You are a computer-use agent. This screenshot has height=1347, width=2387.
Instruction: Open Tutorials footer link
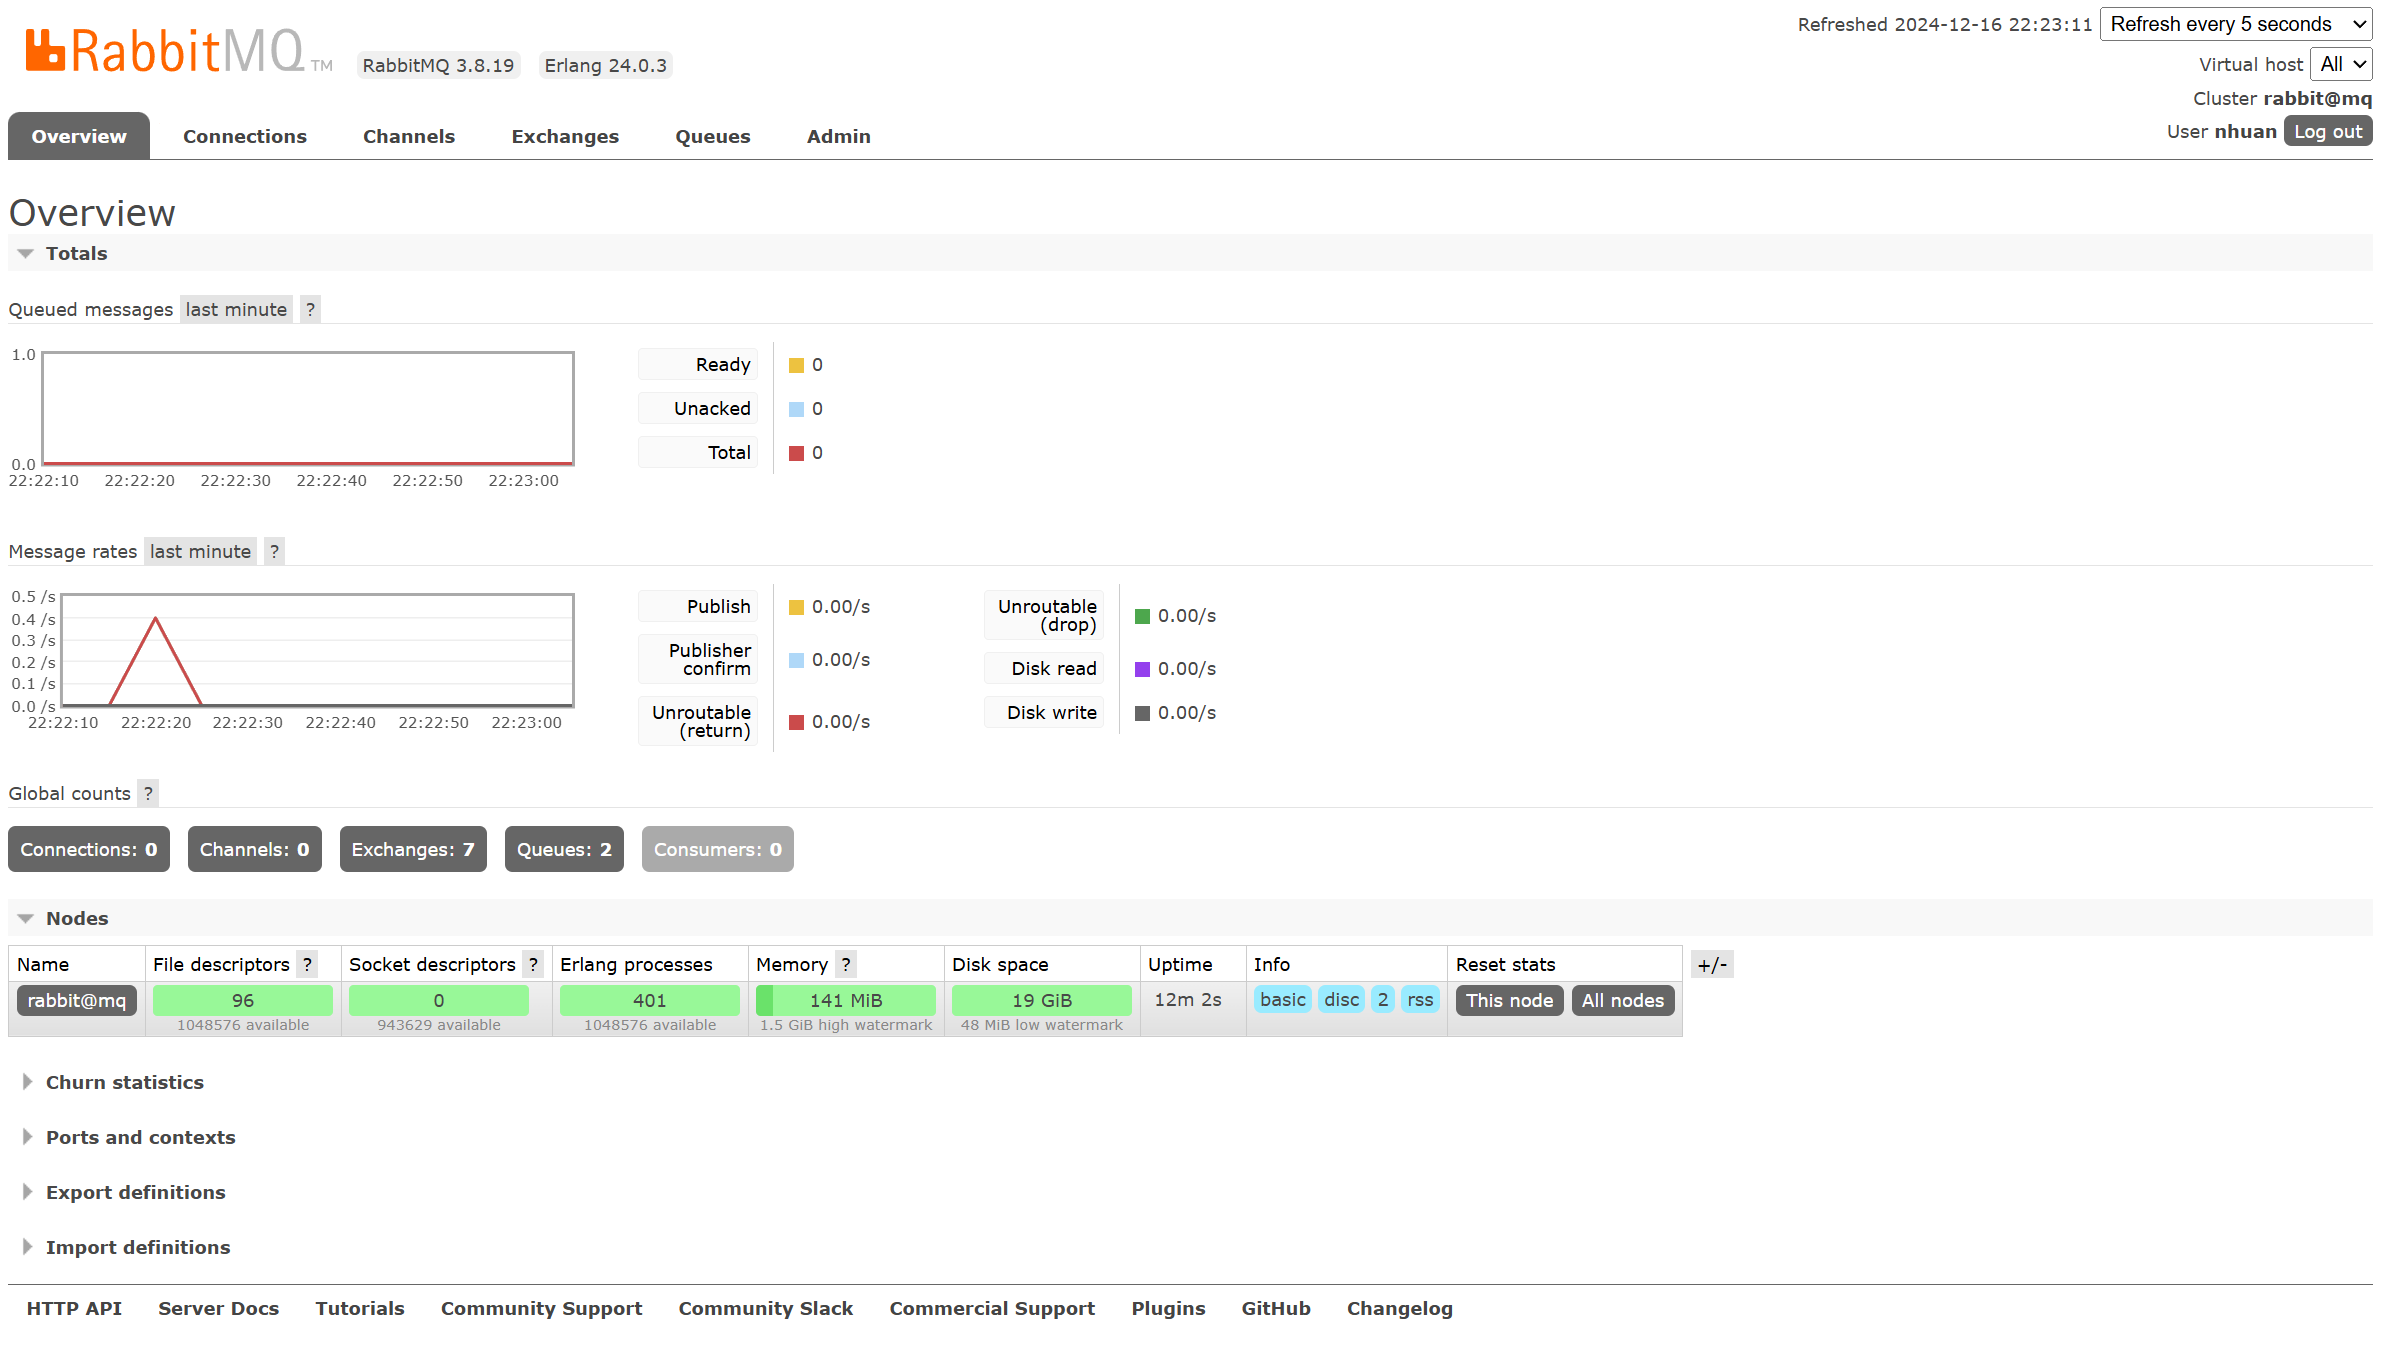(x=360, y=1309)
